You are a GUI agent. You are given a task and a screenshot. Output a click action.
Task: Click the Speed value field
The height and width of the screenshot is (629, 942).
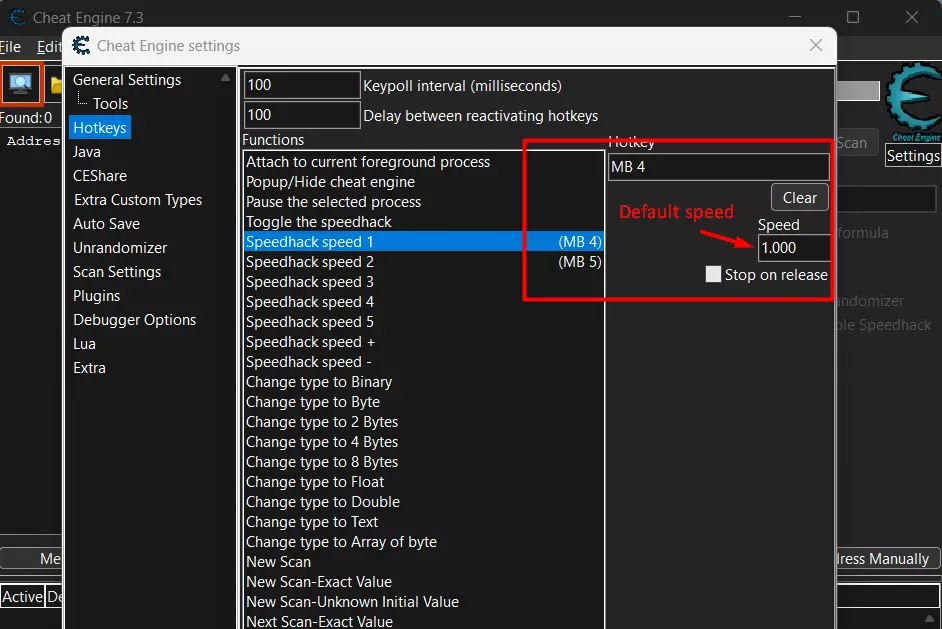[x=794, y=248]
